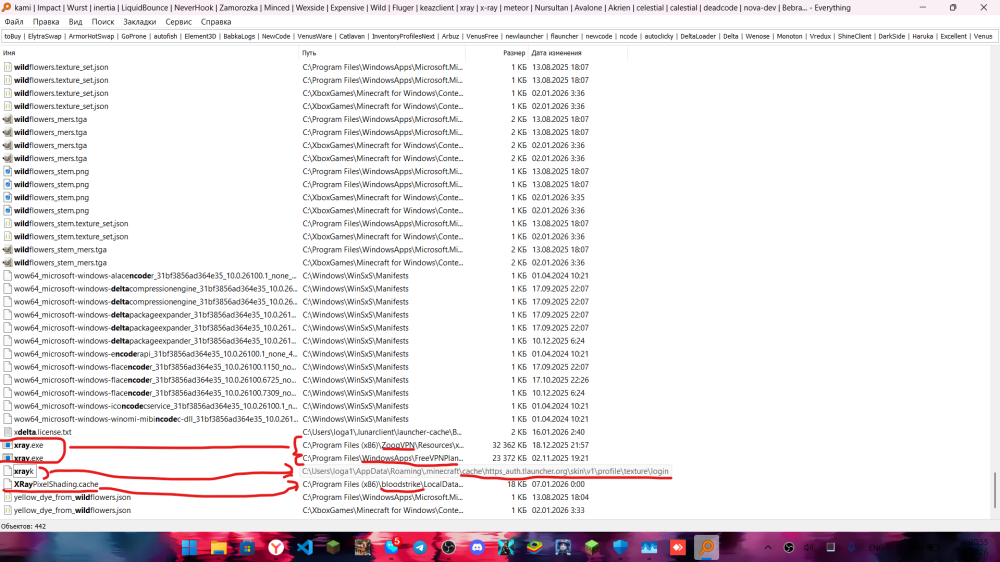Open the Сервис menu

[x=179, y=22]
